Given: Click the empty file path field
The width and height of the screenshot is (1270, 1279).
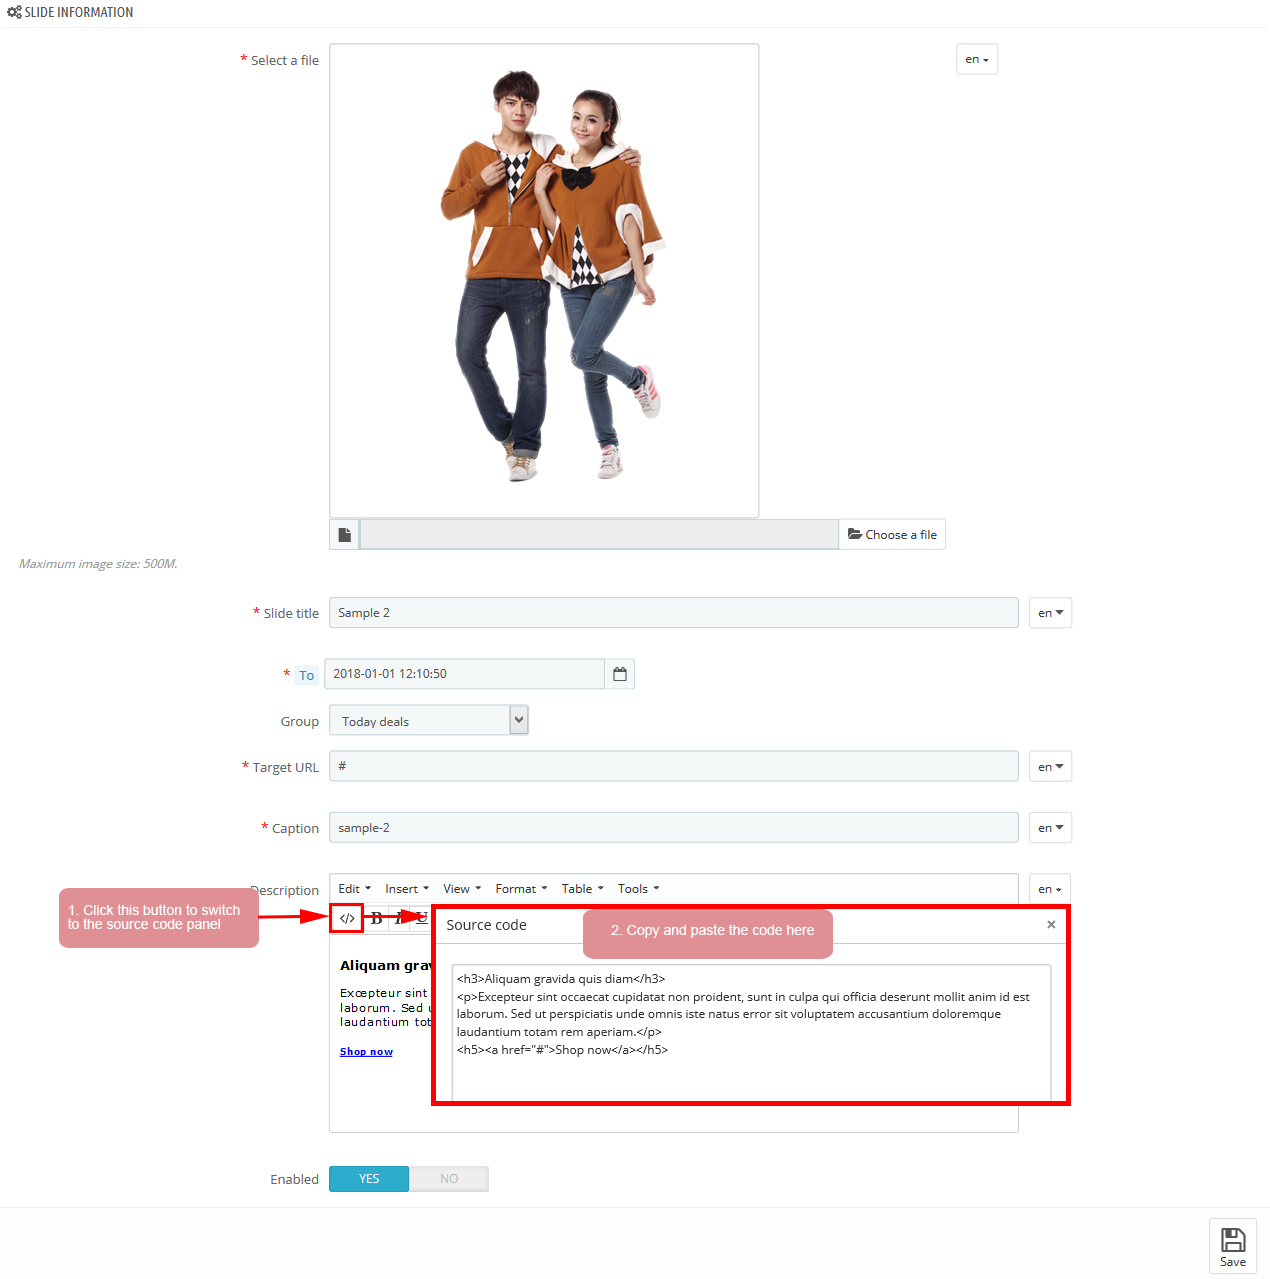Looking at the screenshot, I should [x=599, y=535].
